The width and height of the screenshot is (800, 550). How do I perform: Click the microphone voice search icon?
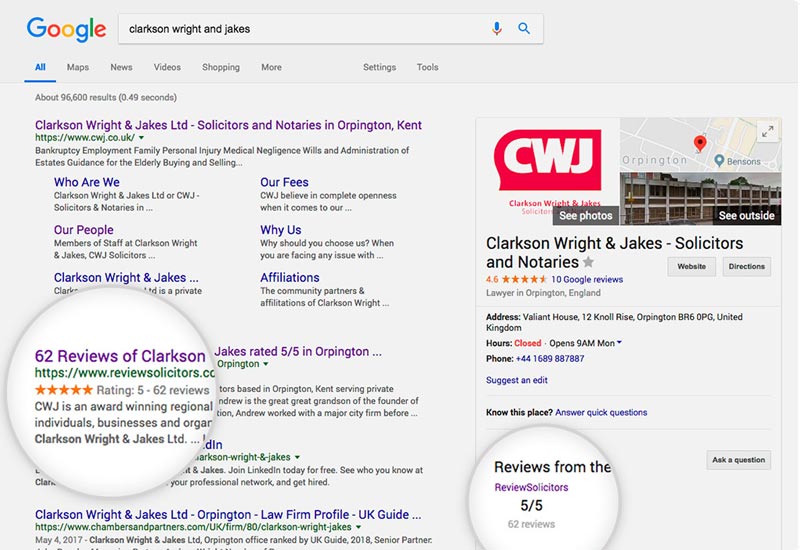pyautogui.click(x=497, y=29)
